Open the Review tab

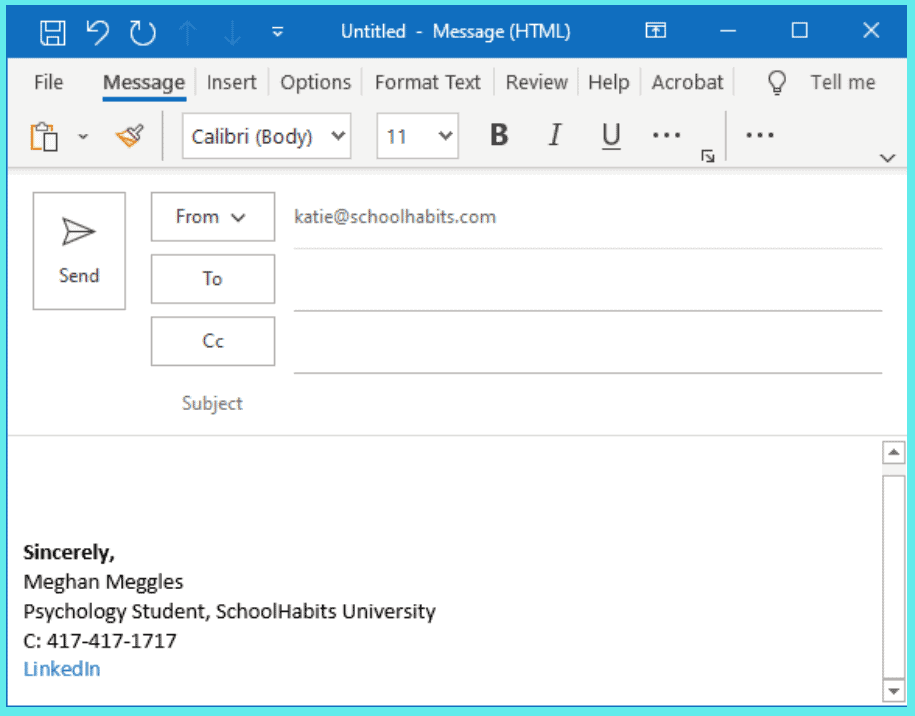536,82
